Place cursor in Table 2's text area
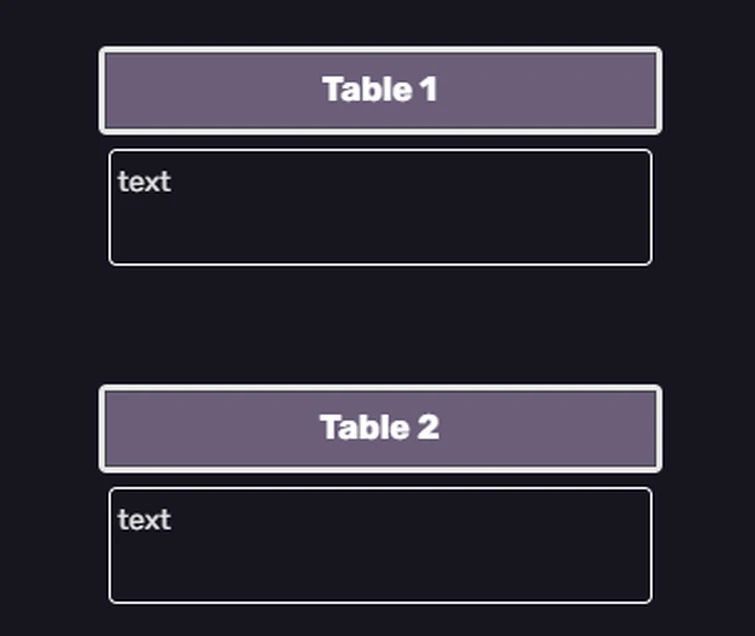The width and height of the screenshot is (755, 636). (x=380, y=545)
